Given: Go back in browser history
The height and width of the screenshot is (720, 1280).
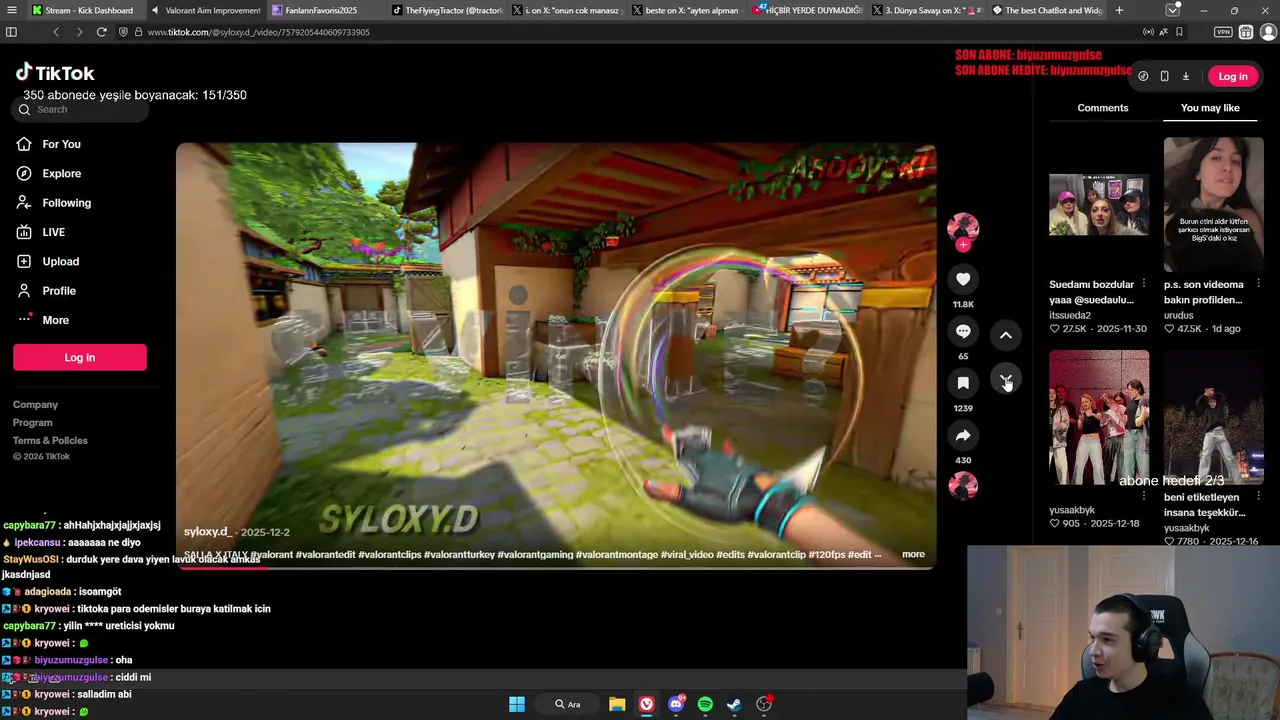Looking at the screenshot, I should (x=56, y=32).
